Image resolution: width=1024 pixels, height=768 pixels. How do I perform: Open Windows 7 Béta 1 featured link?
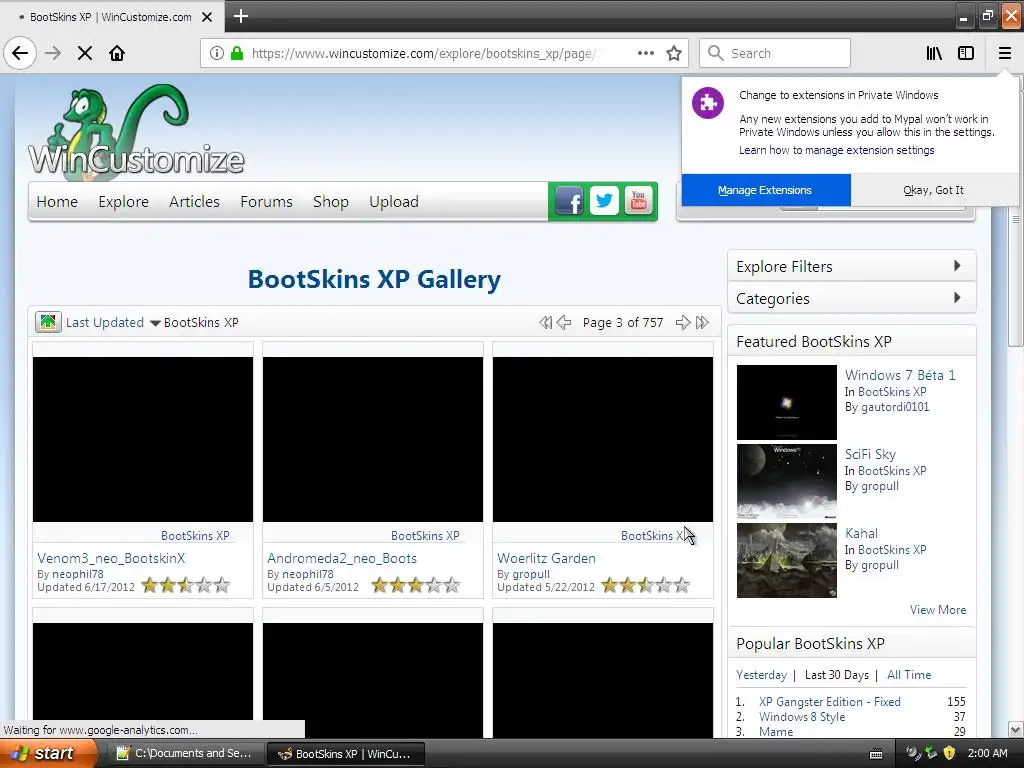(x=900, y=375)
